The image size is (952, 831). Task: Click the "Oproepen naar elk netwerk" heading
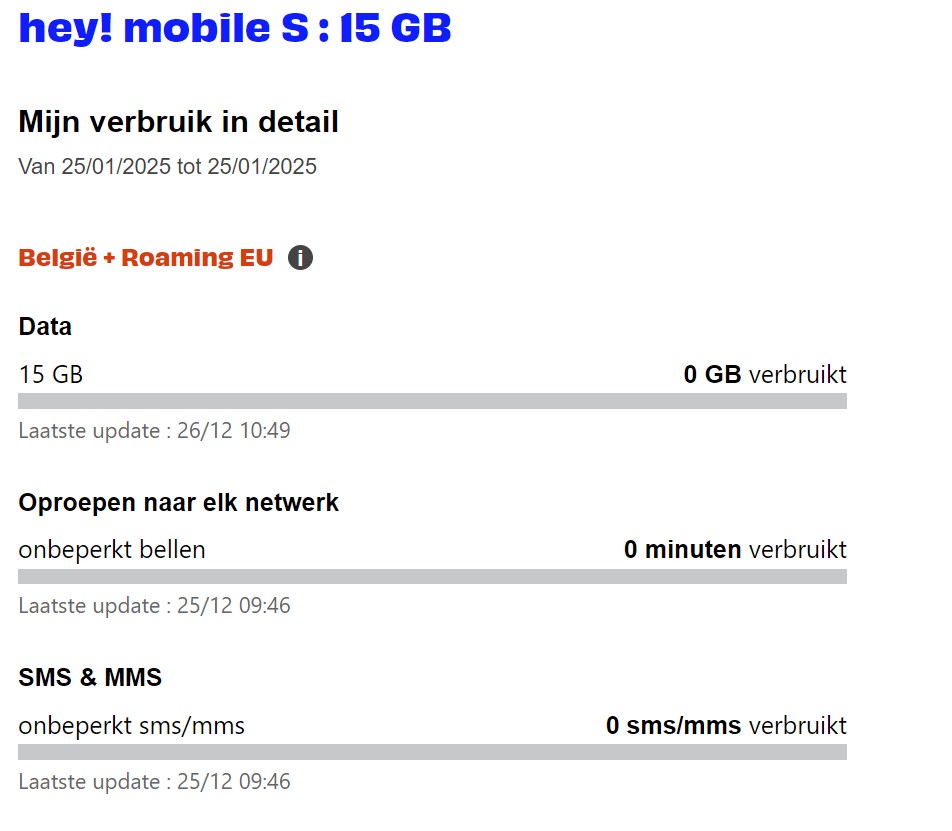(178, 502)
